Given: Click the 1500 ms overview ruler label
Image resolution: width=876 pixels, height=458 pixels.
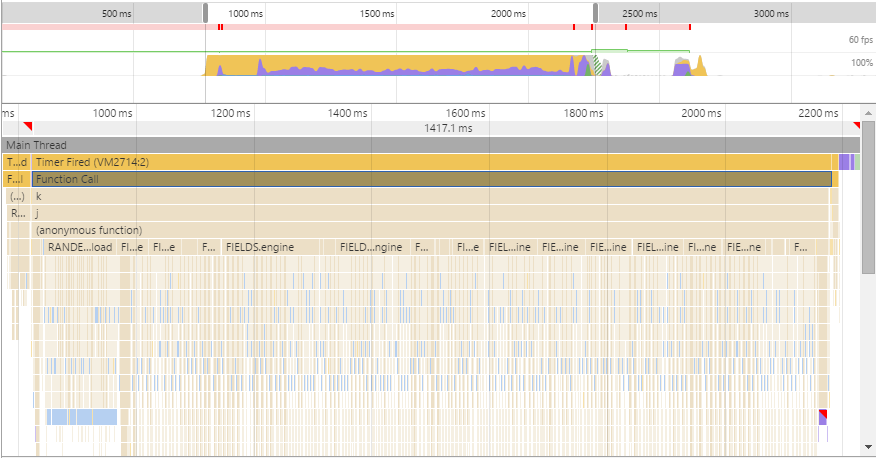Looking at the screenshot, I should (377, 13).
